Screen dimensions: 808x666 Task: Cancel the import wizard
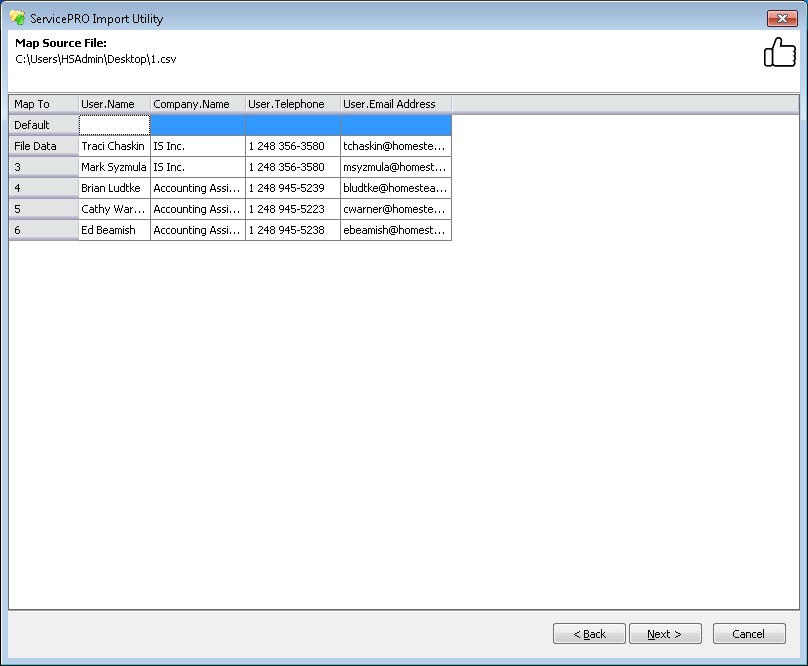pos(749,633)
